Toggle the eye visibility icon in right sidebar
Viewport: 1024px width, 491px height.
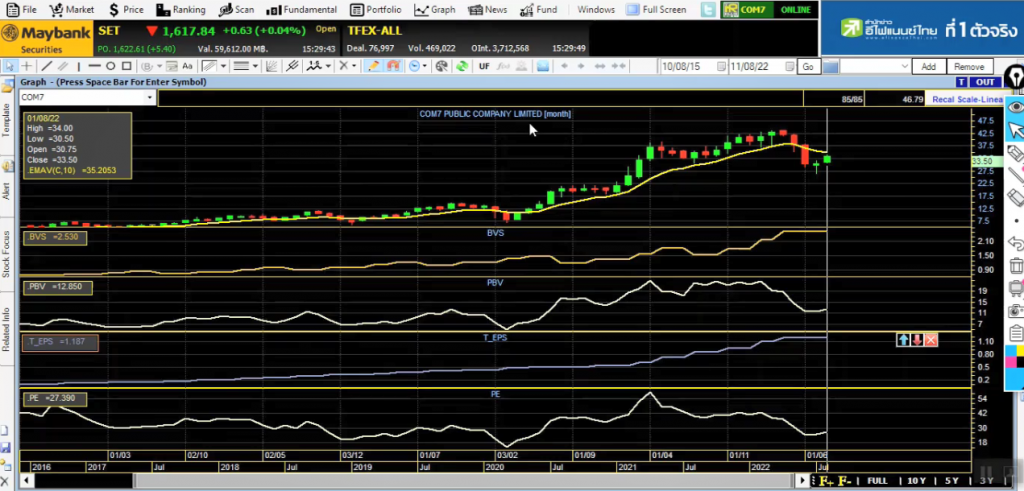tap(1016, 106)
